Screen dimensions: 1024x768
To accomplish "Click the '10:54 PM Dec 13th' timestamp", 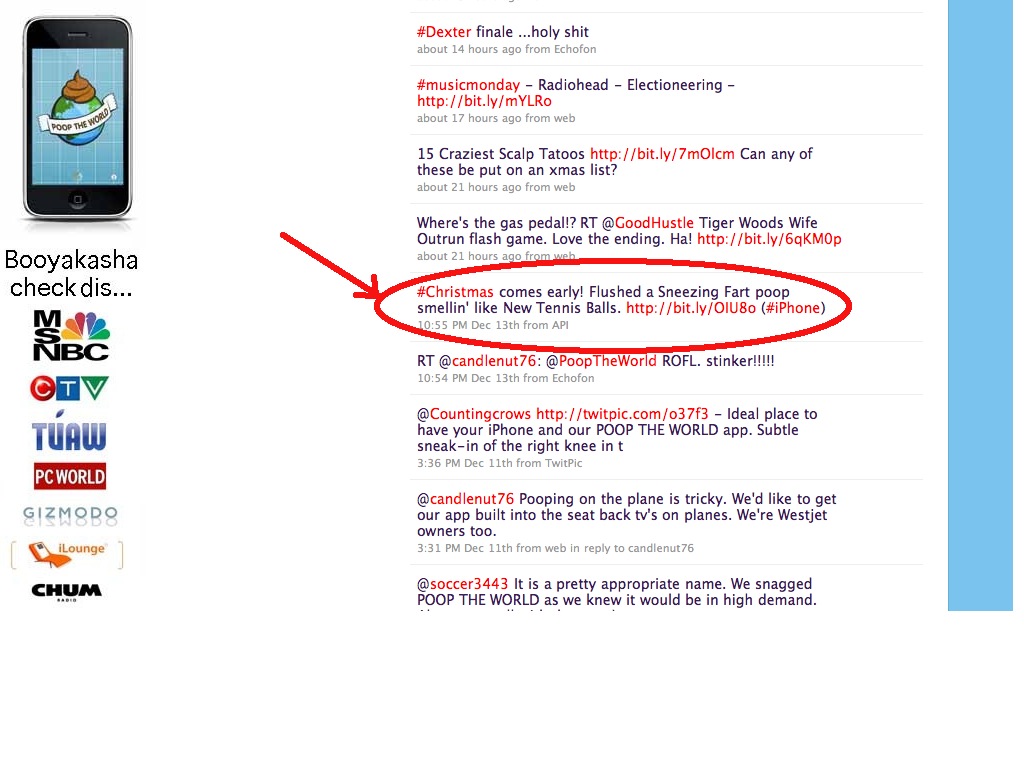I will (468, 378).
